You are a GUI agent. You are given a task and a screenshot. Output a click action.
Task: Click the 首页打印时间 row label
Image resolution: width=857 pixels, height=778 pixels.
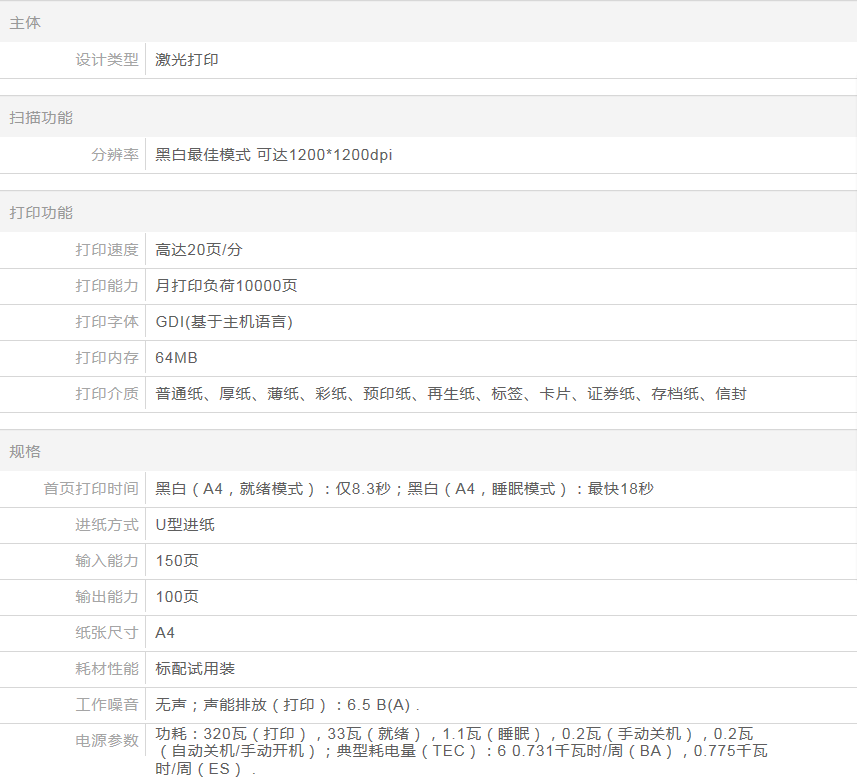[x=91, y=489]
